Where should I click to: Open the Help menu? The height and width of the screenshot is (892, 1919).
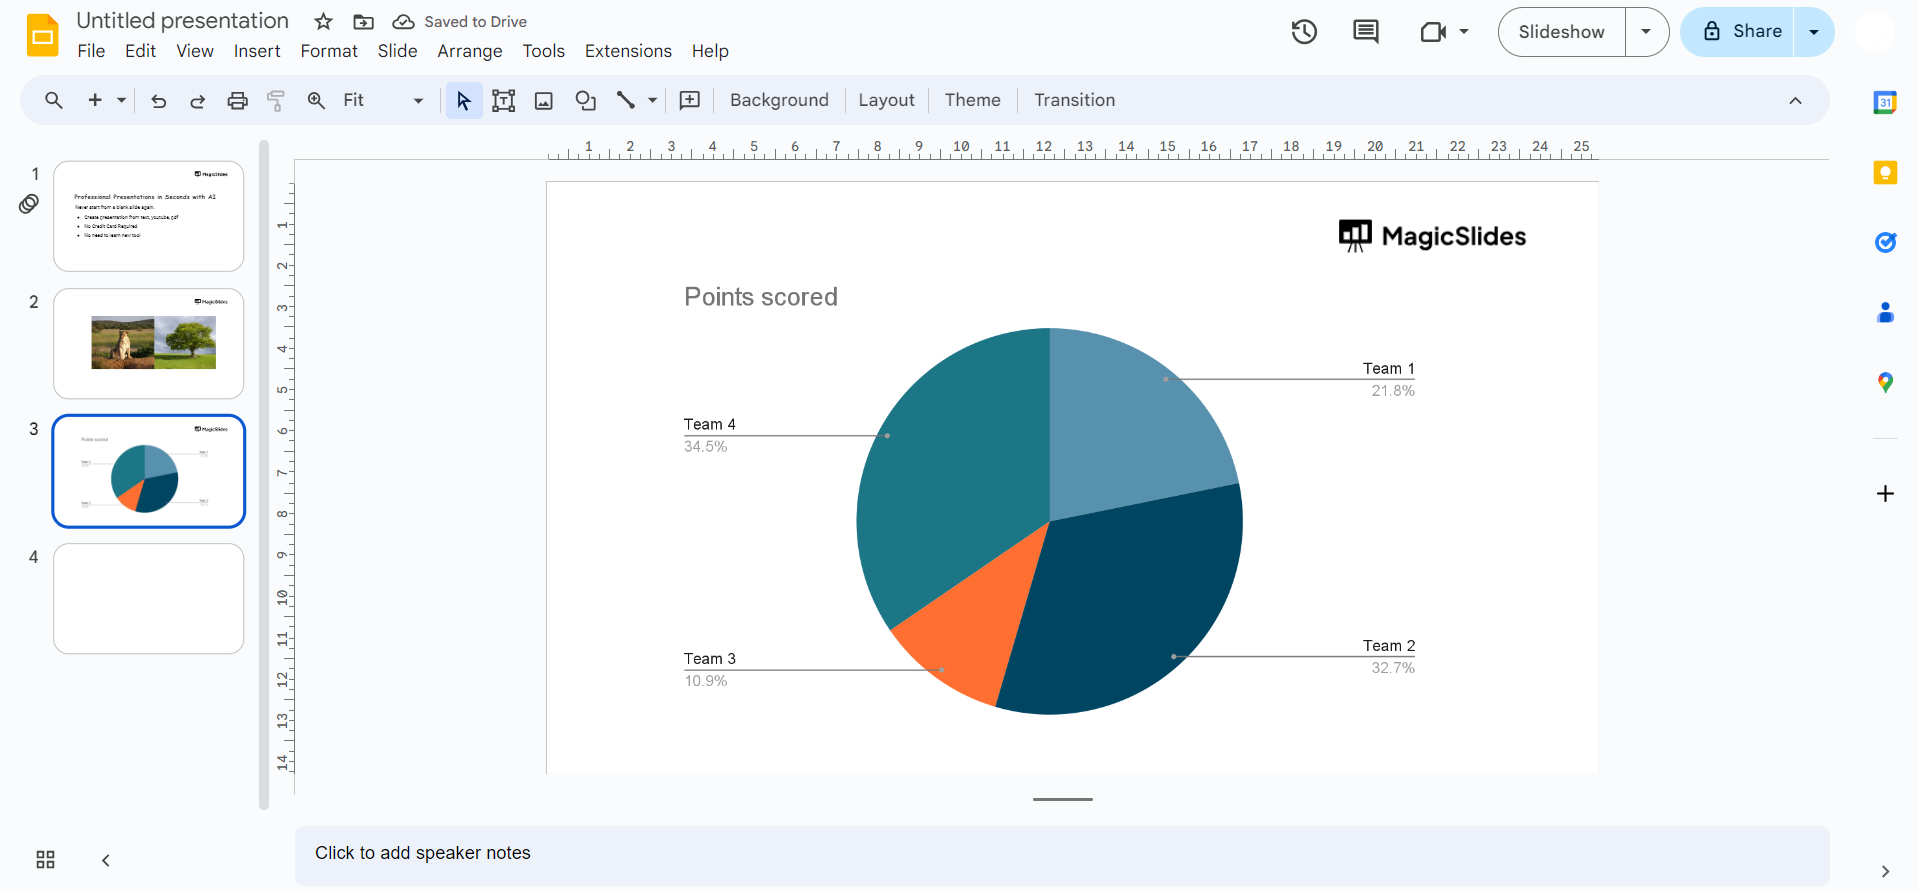point(710,51)
